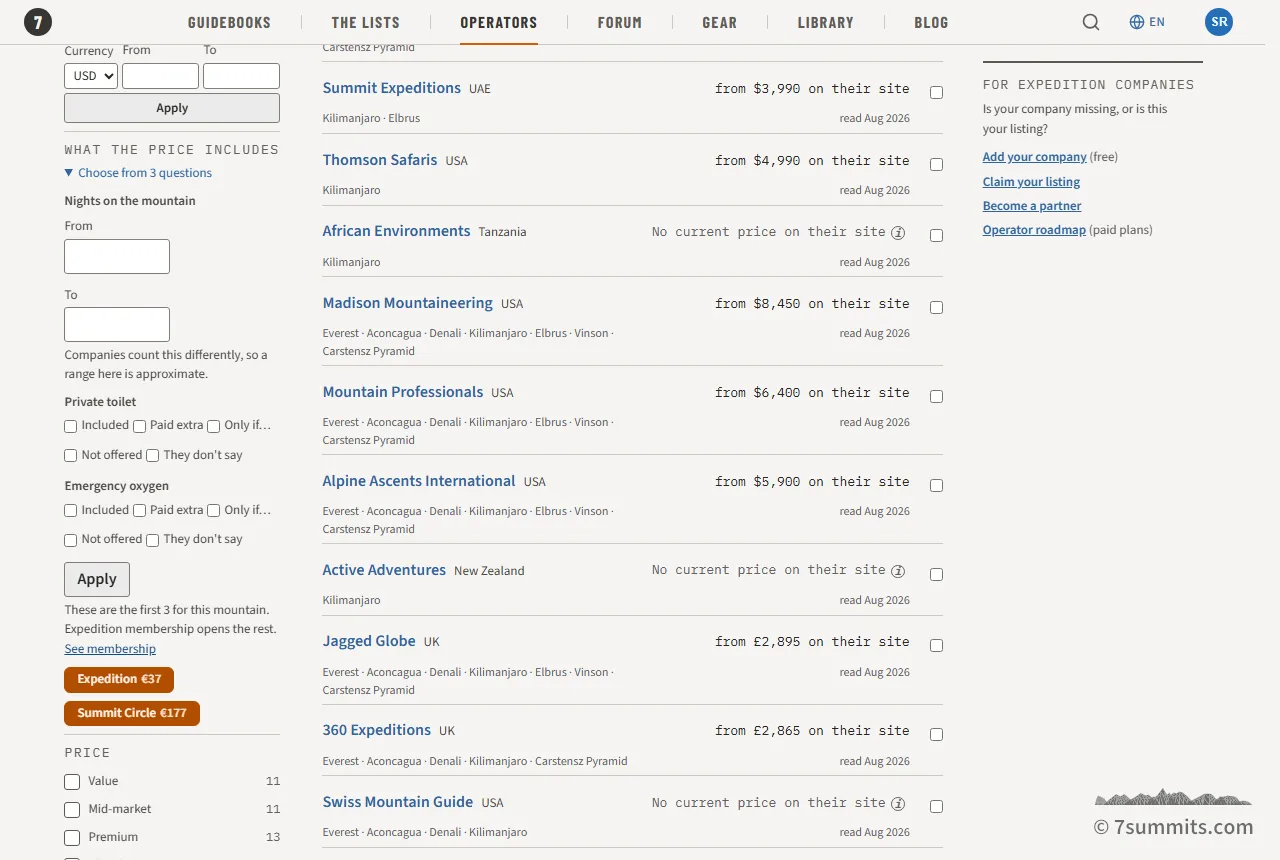The width and height of the screenshot is (1280, 860).
Task: Switch to the Forum section
Action: click(620, 22)
